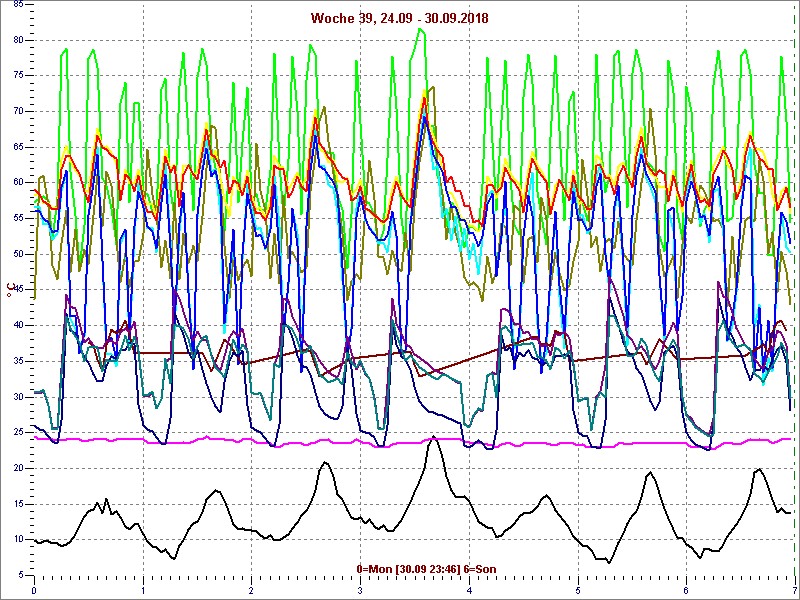The width and height of the screenshot is (800, 600).
Task: Click the y-axis tick label 50
Action: point(18,254)
